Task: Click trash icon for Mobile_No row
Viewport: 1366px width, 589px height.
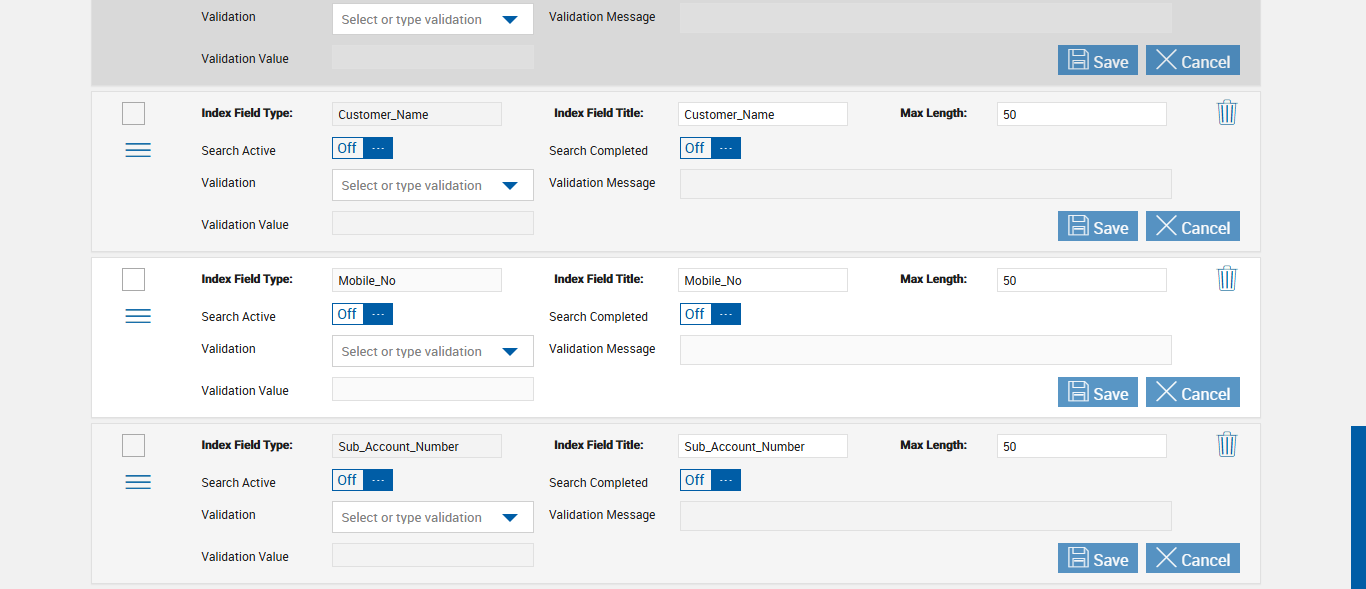Action: point(1227,279)
